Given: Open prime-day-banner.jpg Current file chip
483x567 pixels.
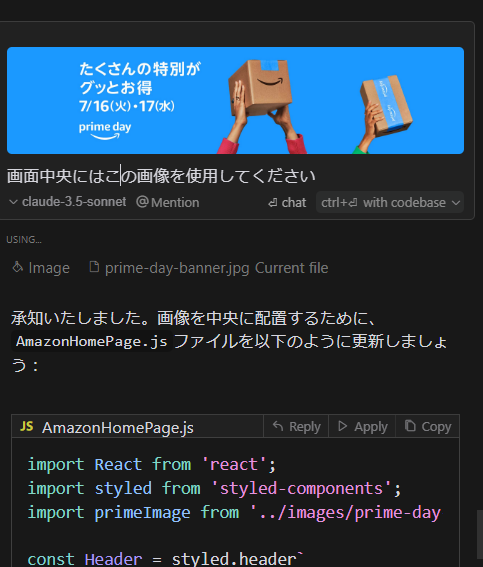Looking at the screenshot, I should pos(209,268).
